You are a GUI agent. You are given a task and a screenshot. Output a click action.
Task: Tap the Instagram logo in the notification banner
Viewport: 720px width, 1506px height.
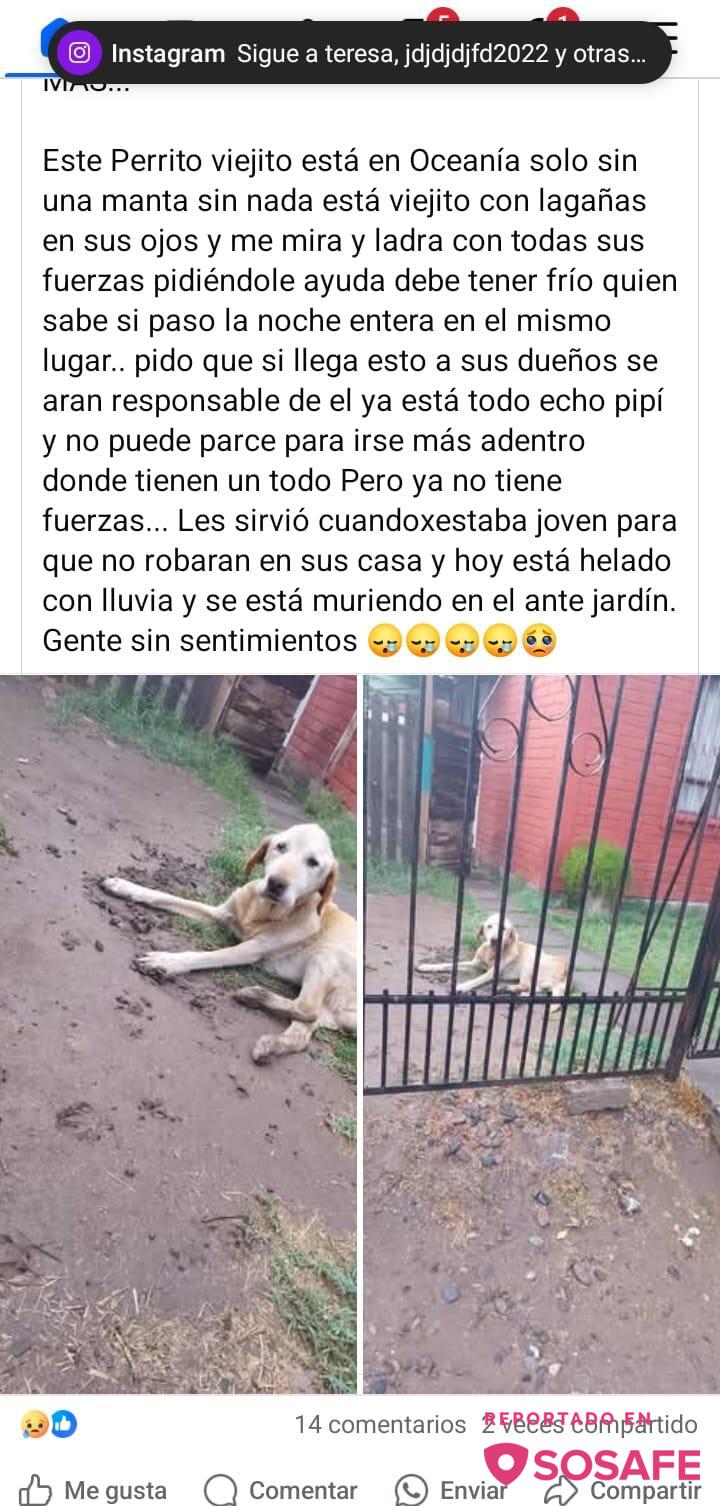[x=79, y=53]
